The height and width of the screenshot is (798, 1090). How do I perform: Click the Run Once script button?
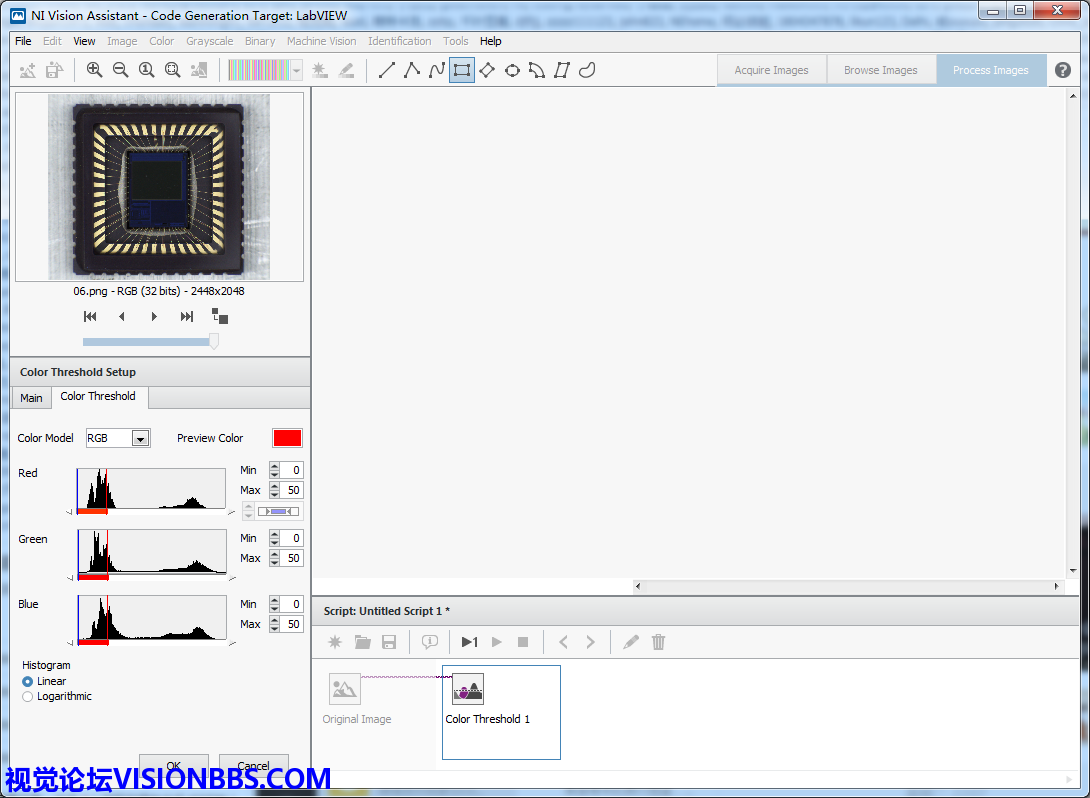tap(469, 642)
